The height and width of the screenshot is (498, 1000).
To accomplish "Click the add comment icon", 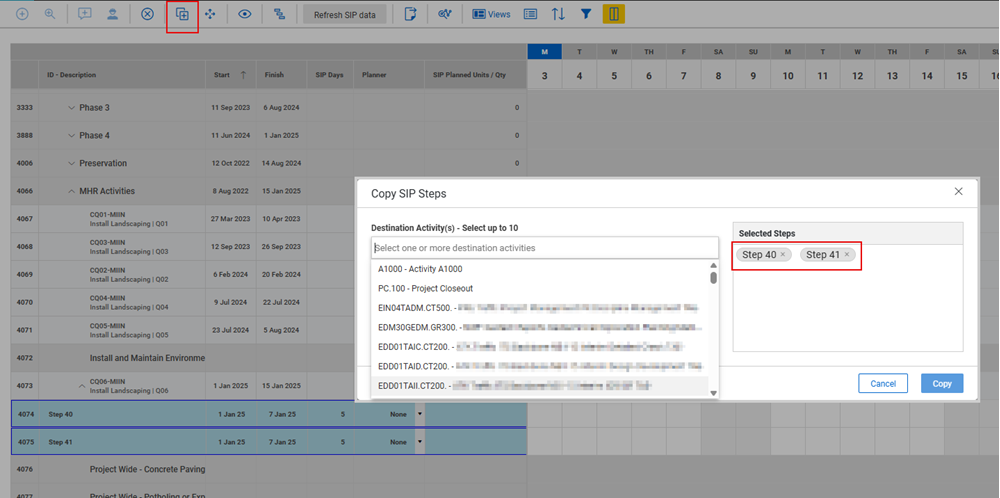I will click(84, 15).
